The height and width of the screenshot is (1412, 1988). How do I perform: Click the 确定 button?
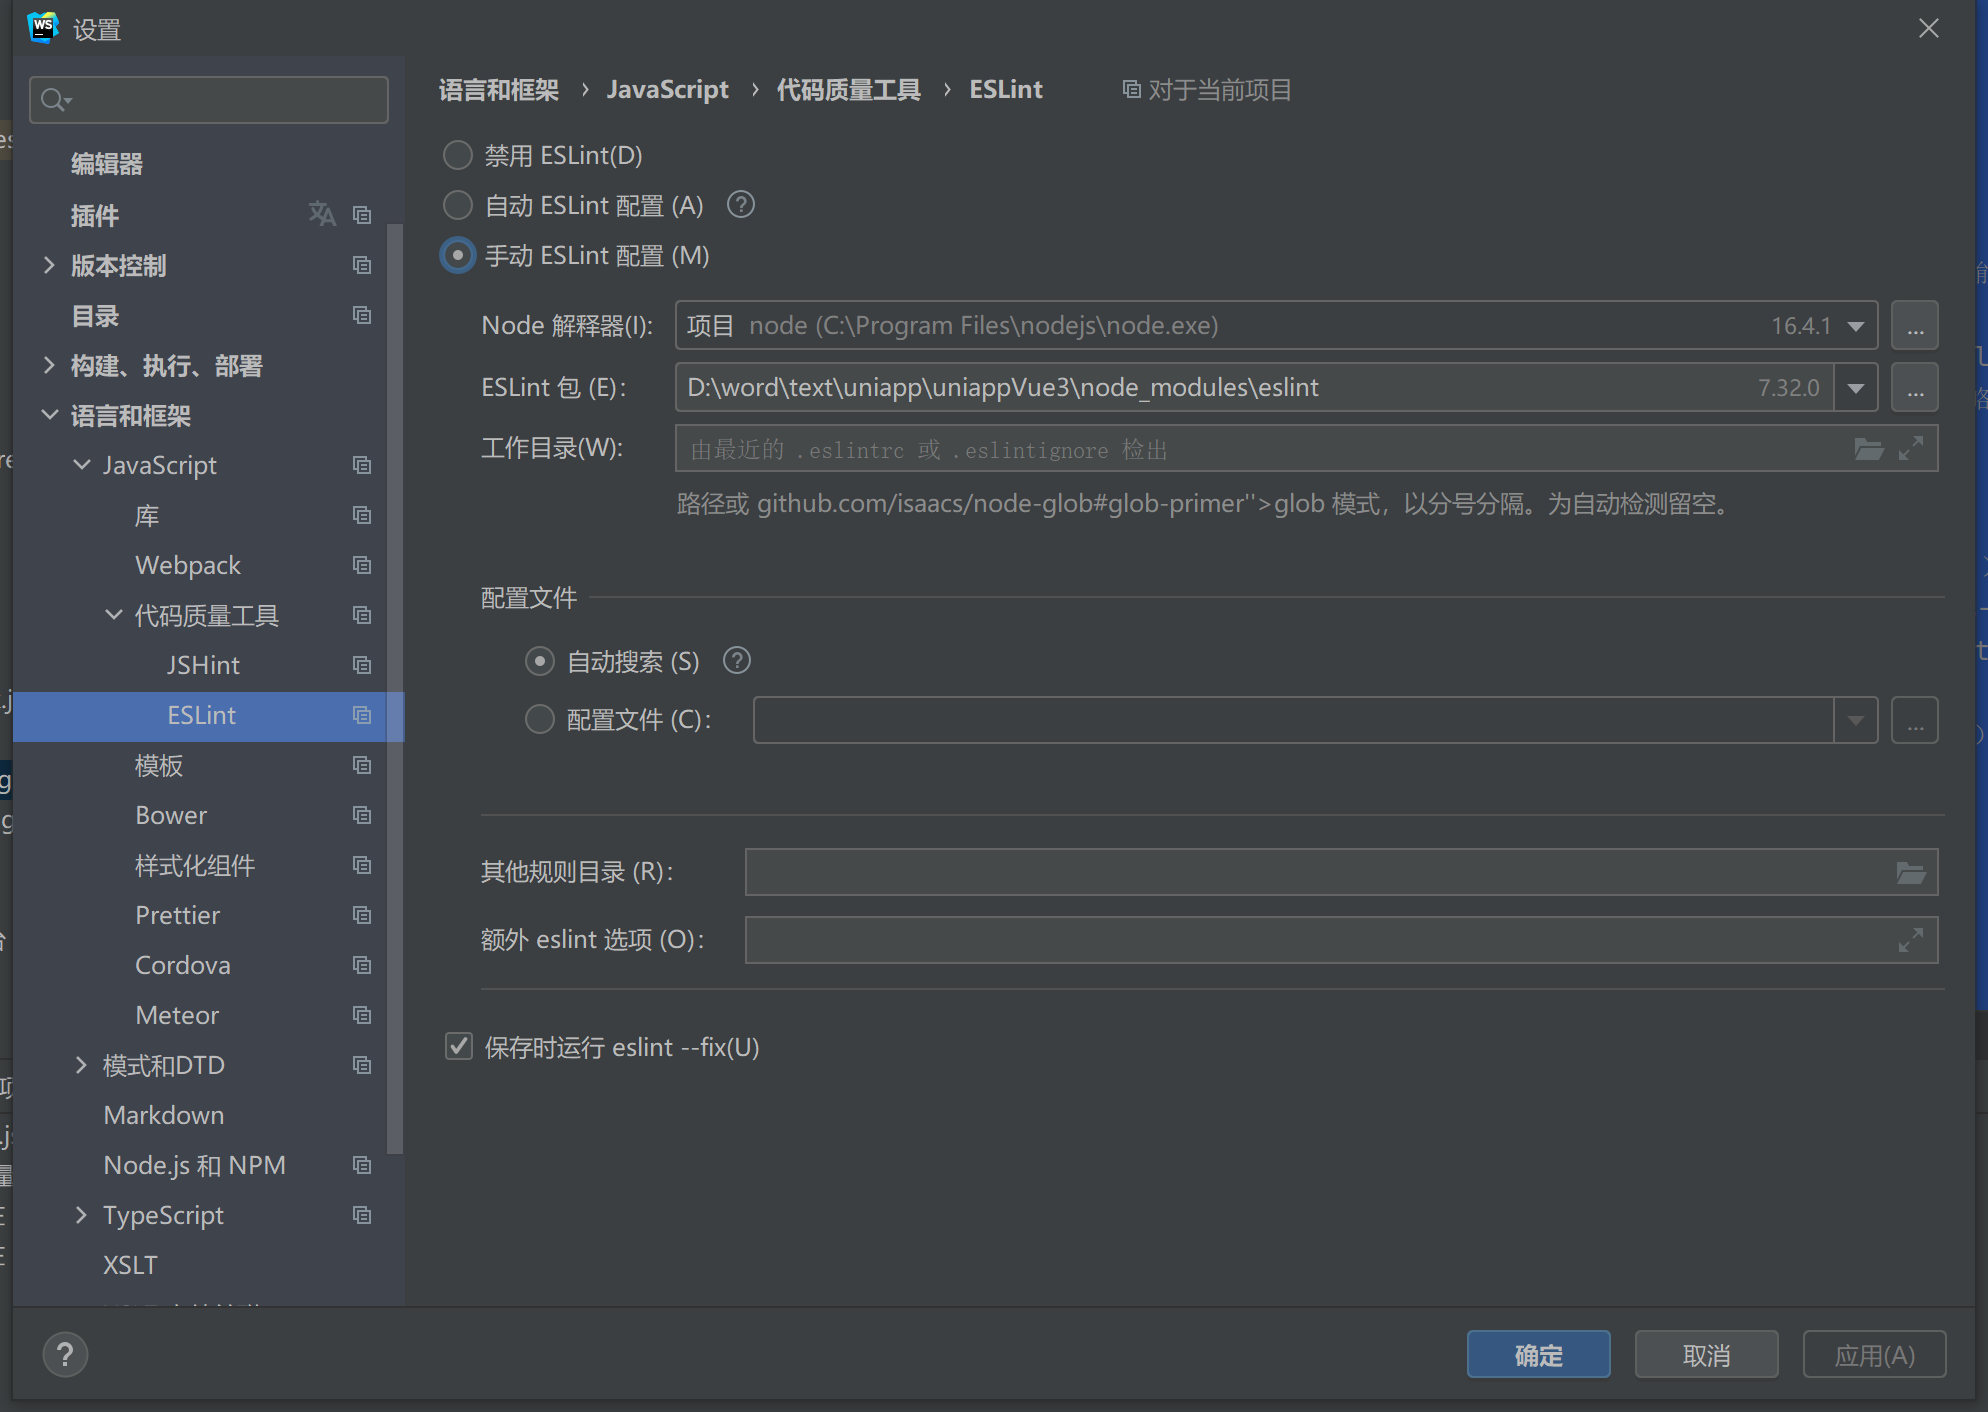pos(1538,1355)
